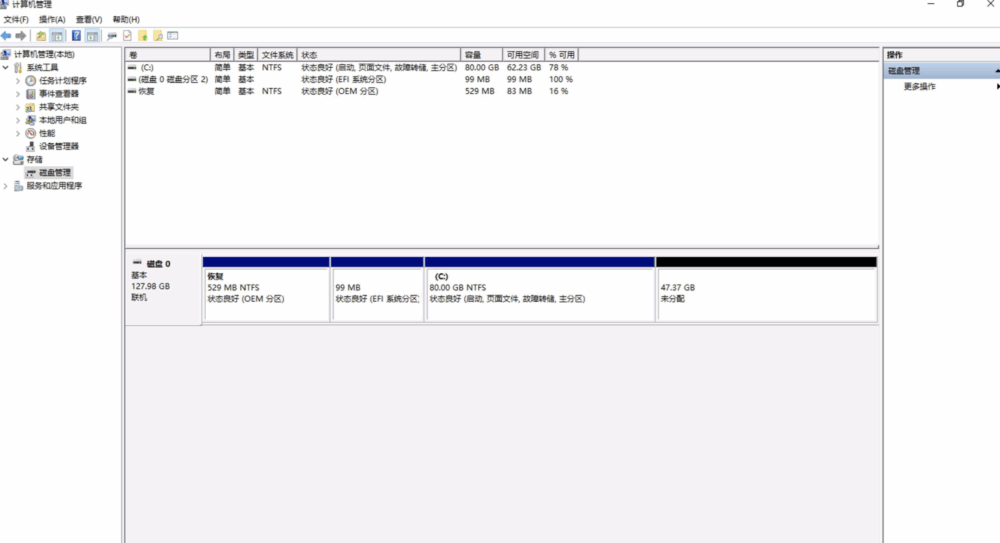
Task: Expand the 任务计划程序 node
Action: click(18, 81)
